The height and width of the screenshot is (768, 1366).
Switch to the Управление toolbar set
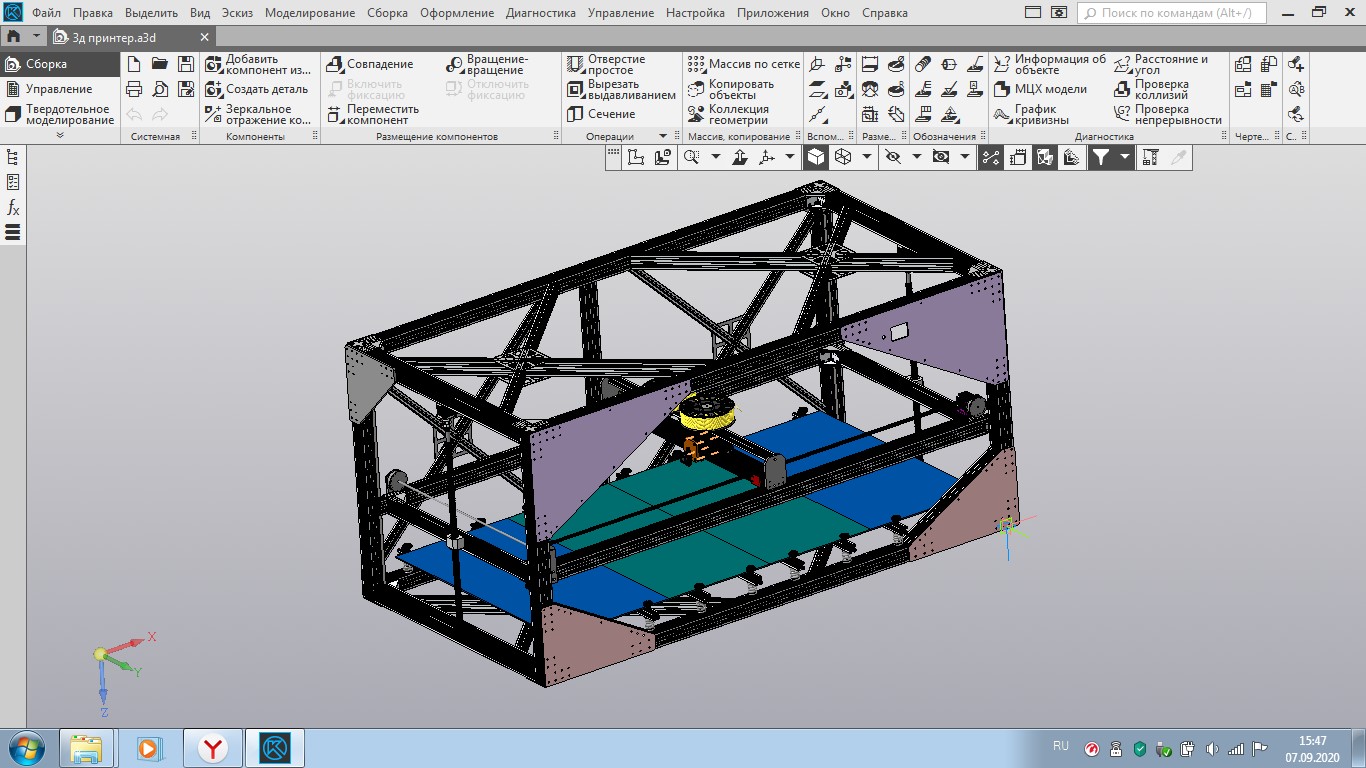59,89
